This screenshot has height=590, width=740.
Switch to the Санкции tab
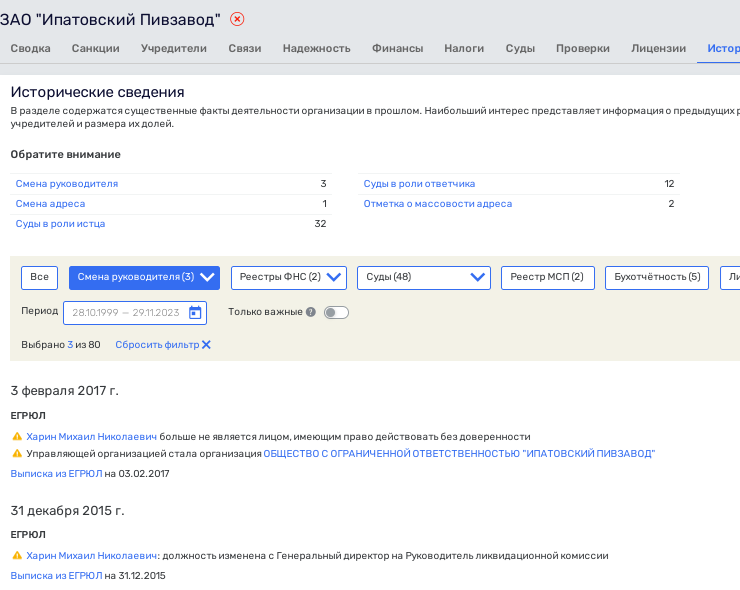(x=95, y=48)
